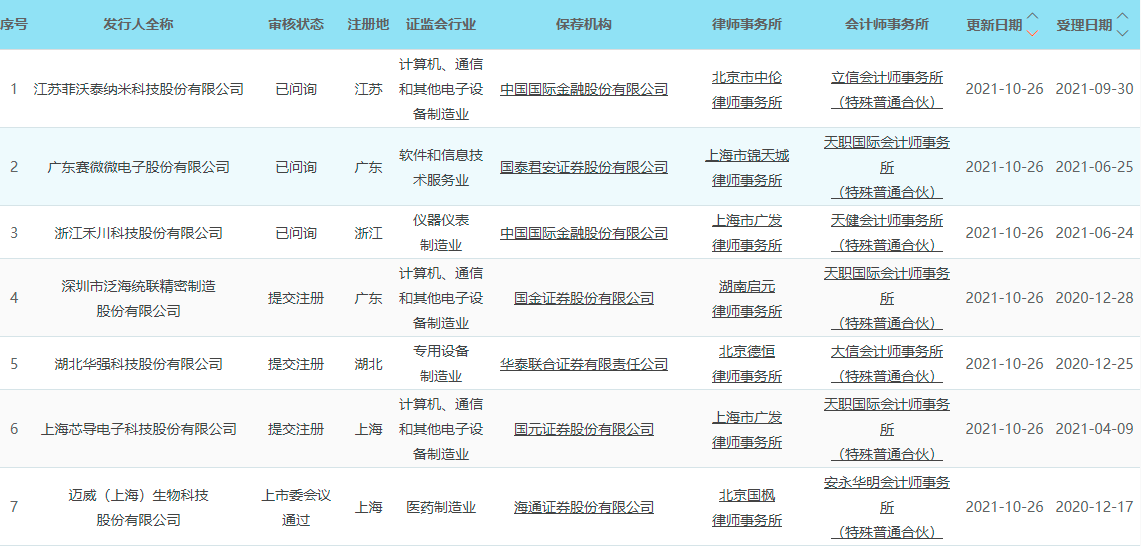Open 北京德恒律师事务所 link

pyautogui.click(x=747, y=364)
